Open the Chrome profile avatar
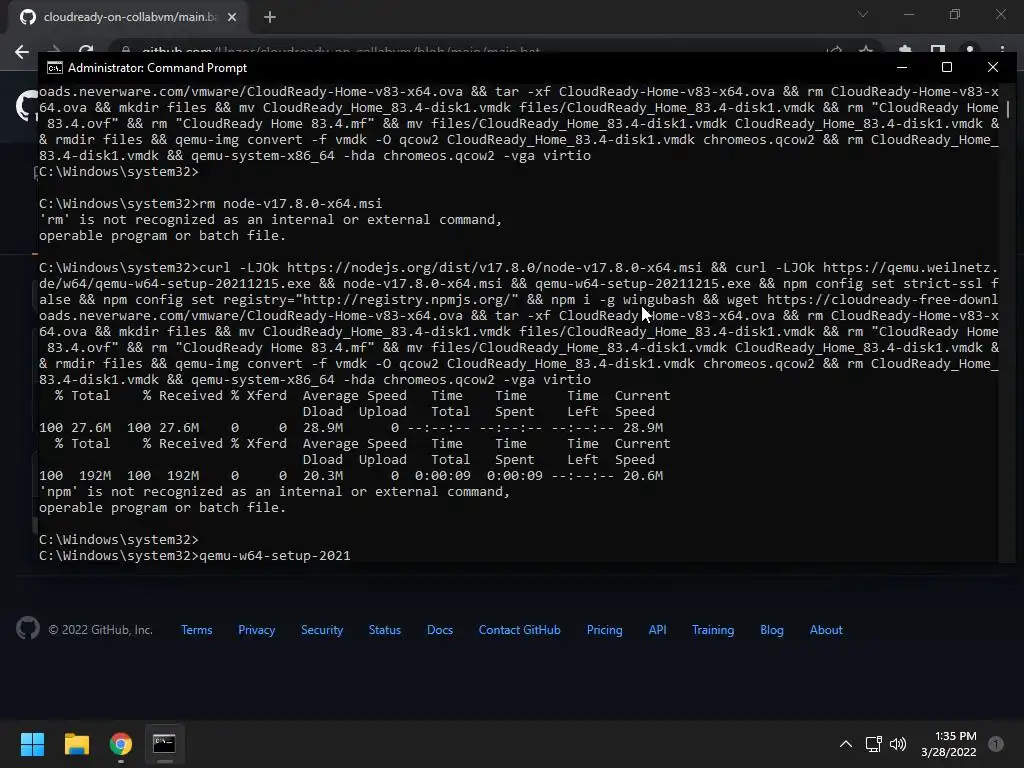Viewport: 1024px width, 768px height. point(970,51)
